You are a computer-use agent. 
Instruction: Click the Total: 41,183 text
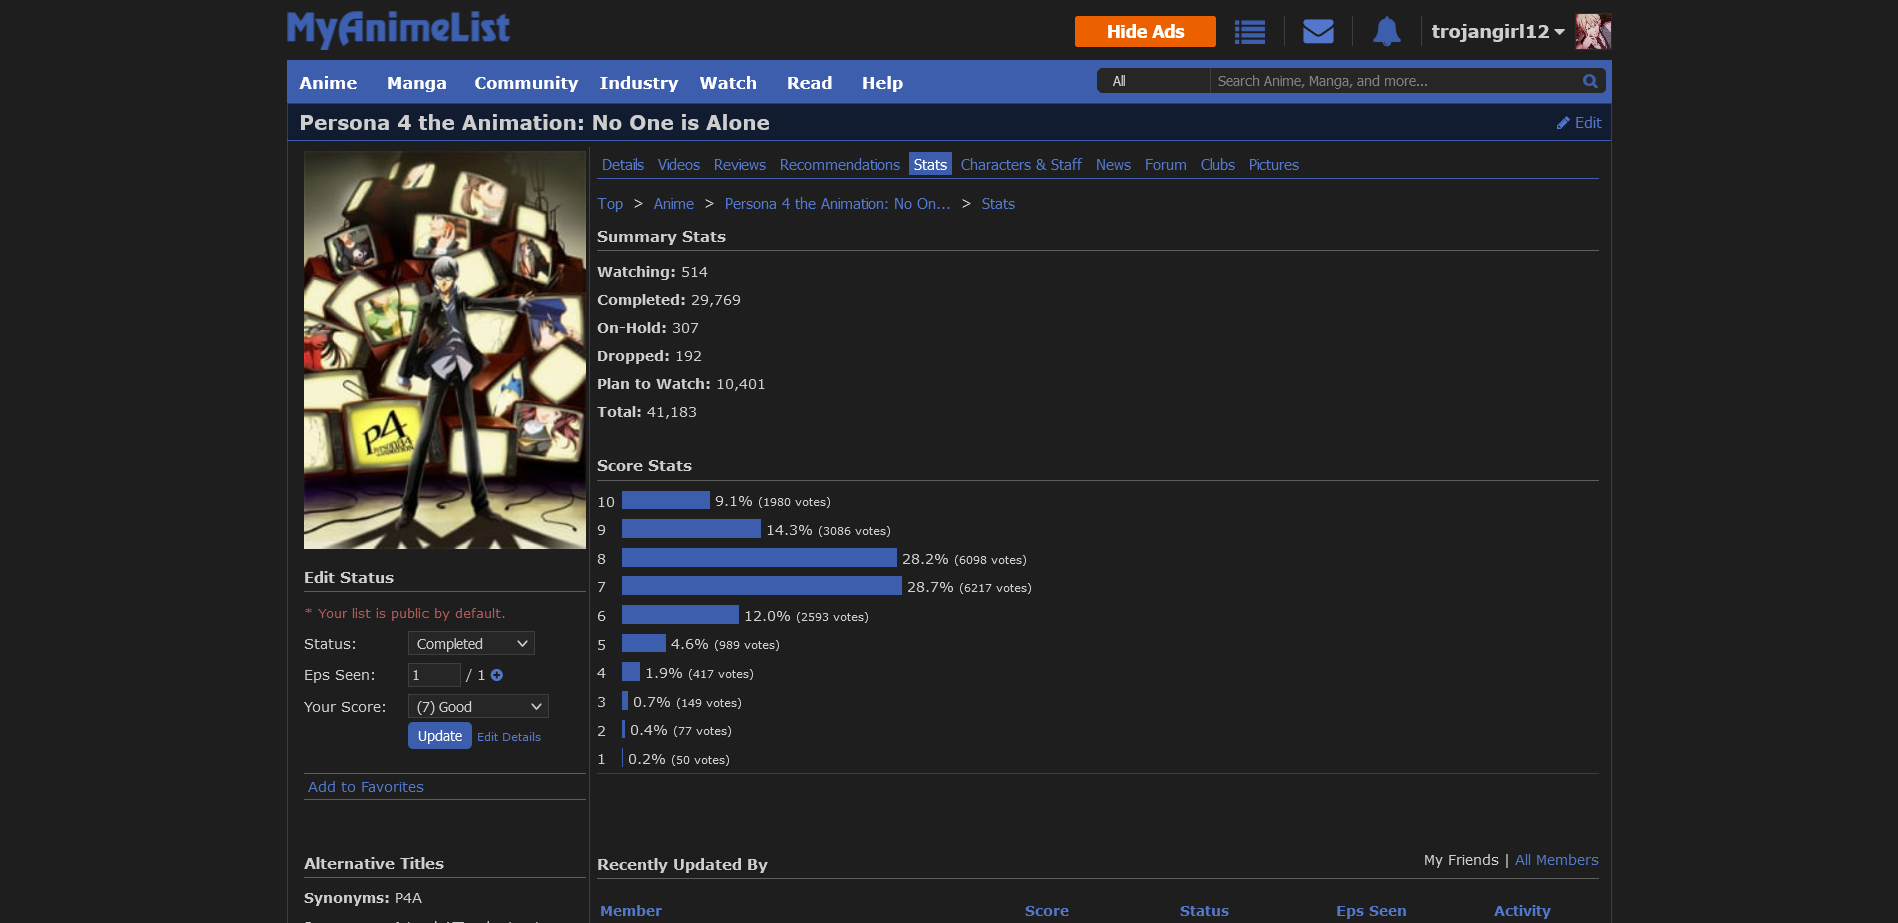click(647, 412)
